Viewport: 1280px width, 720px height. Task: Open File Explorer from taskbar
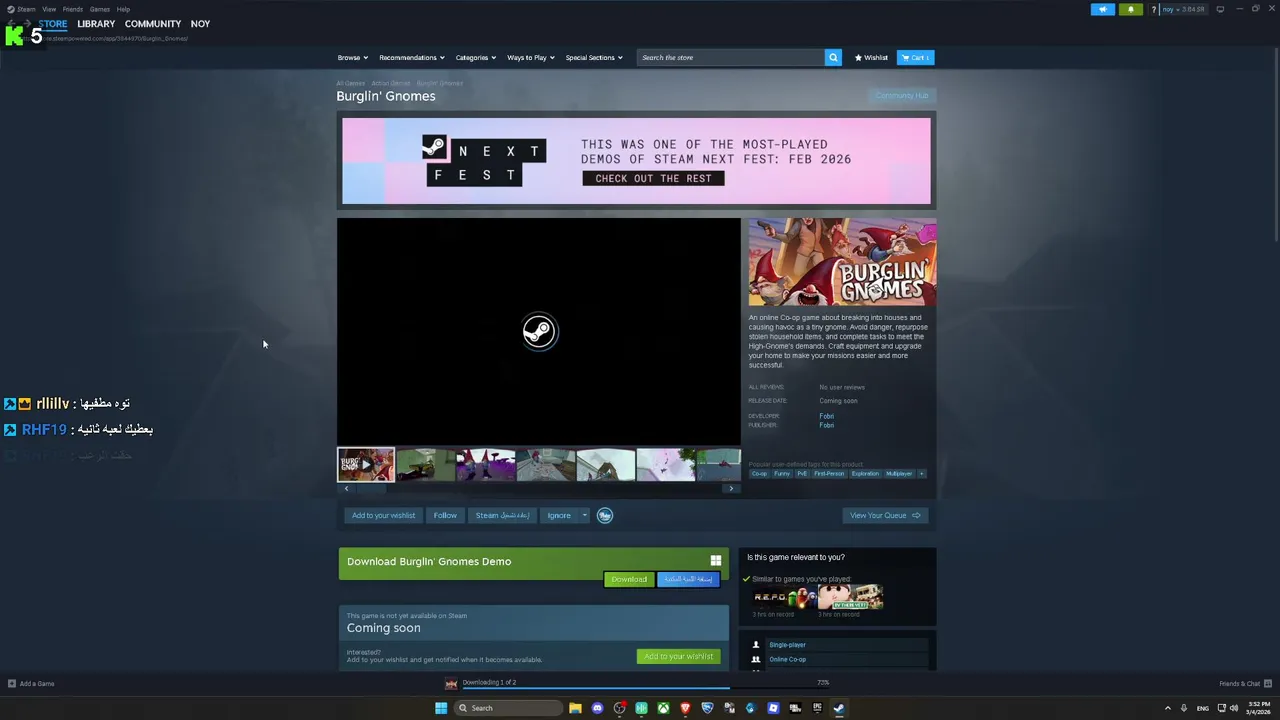575,708
